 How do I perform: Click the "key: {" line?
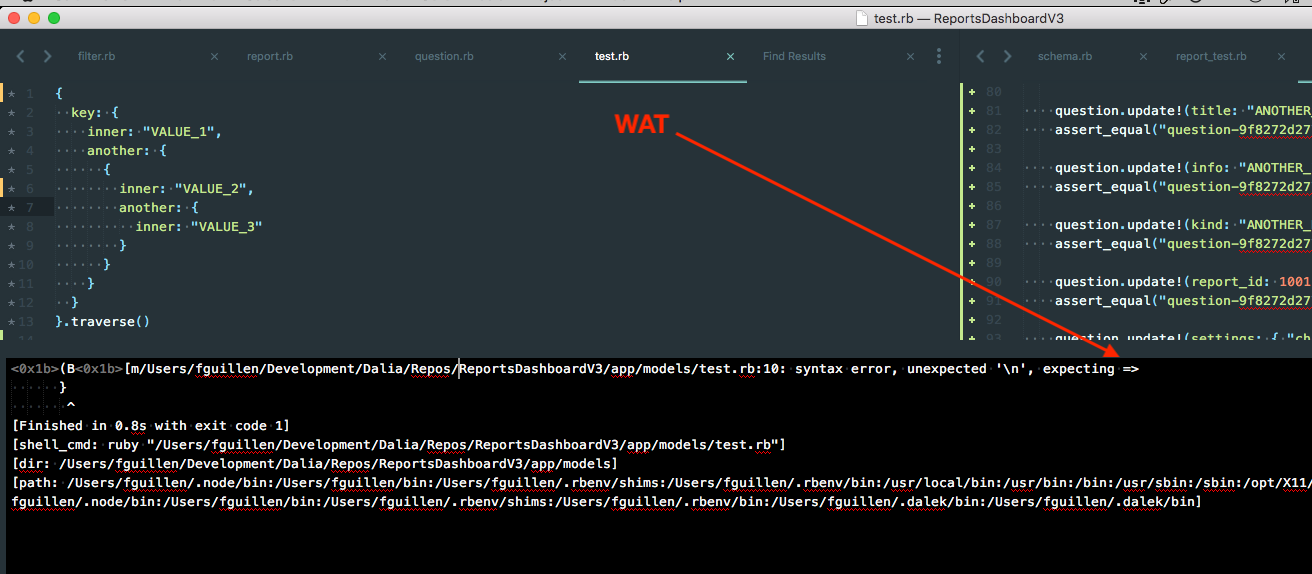[x=95, y=112]
